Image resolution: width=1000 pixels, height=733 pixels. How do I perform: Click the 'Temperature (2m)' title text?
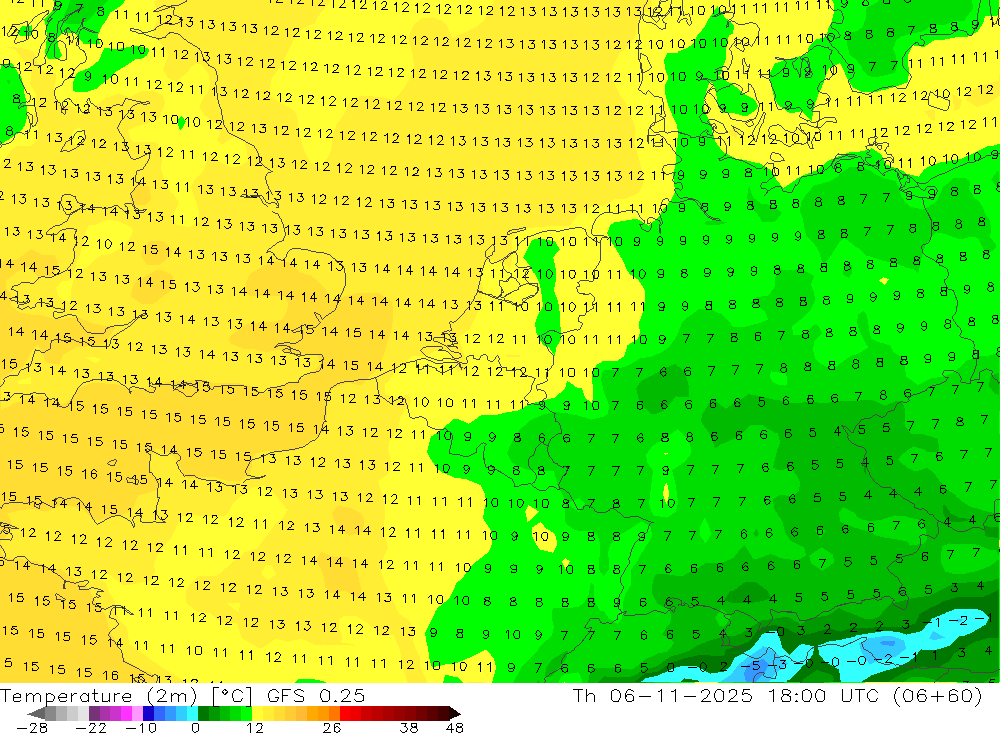point(98,696)
